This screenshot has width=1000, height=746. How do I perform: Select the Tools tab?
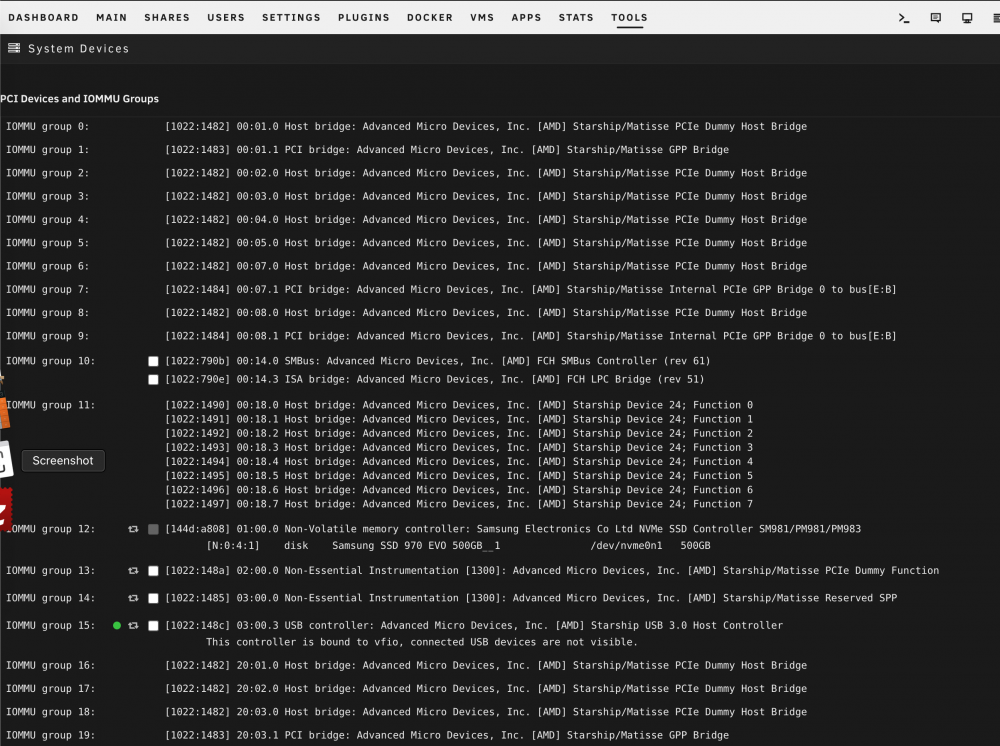pyautogui.click(x=629, y=18)
